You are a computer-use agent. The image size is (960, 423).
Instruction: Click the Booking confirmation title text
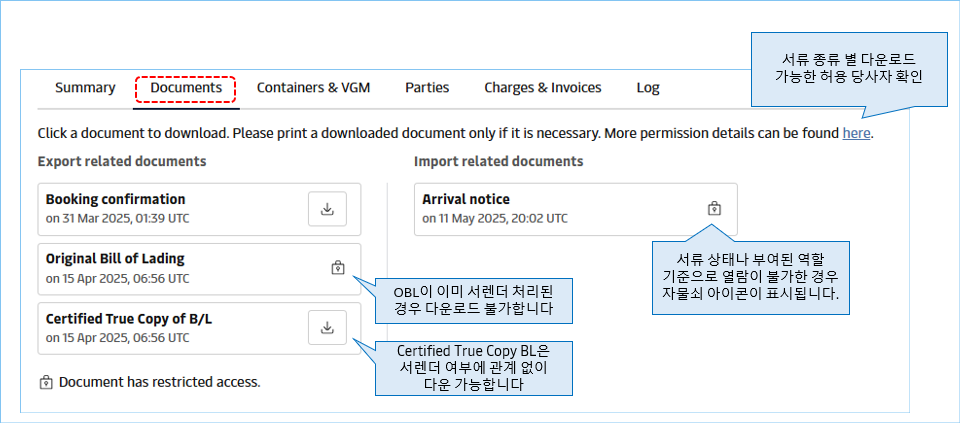(115, 199)
